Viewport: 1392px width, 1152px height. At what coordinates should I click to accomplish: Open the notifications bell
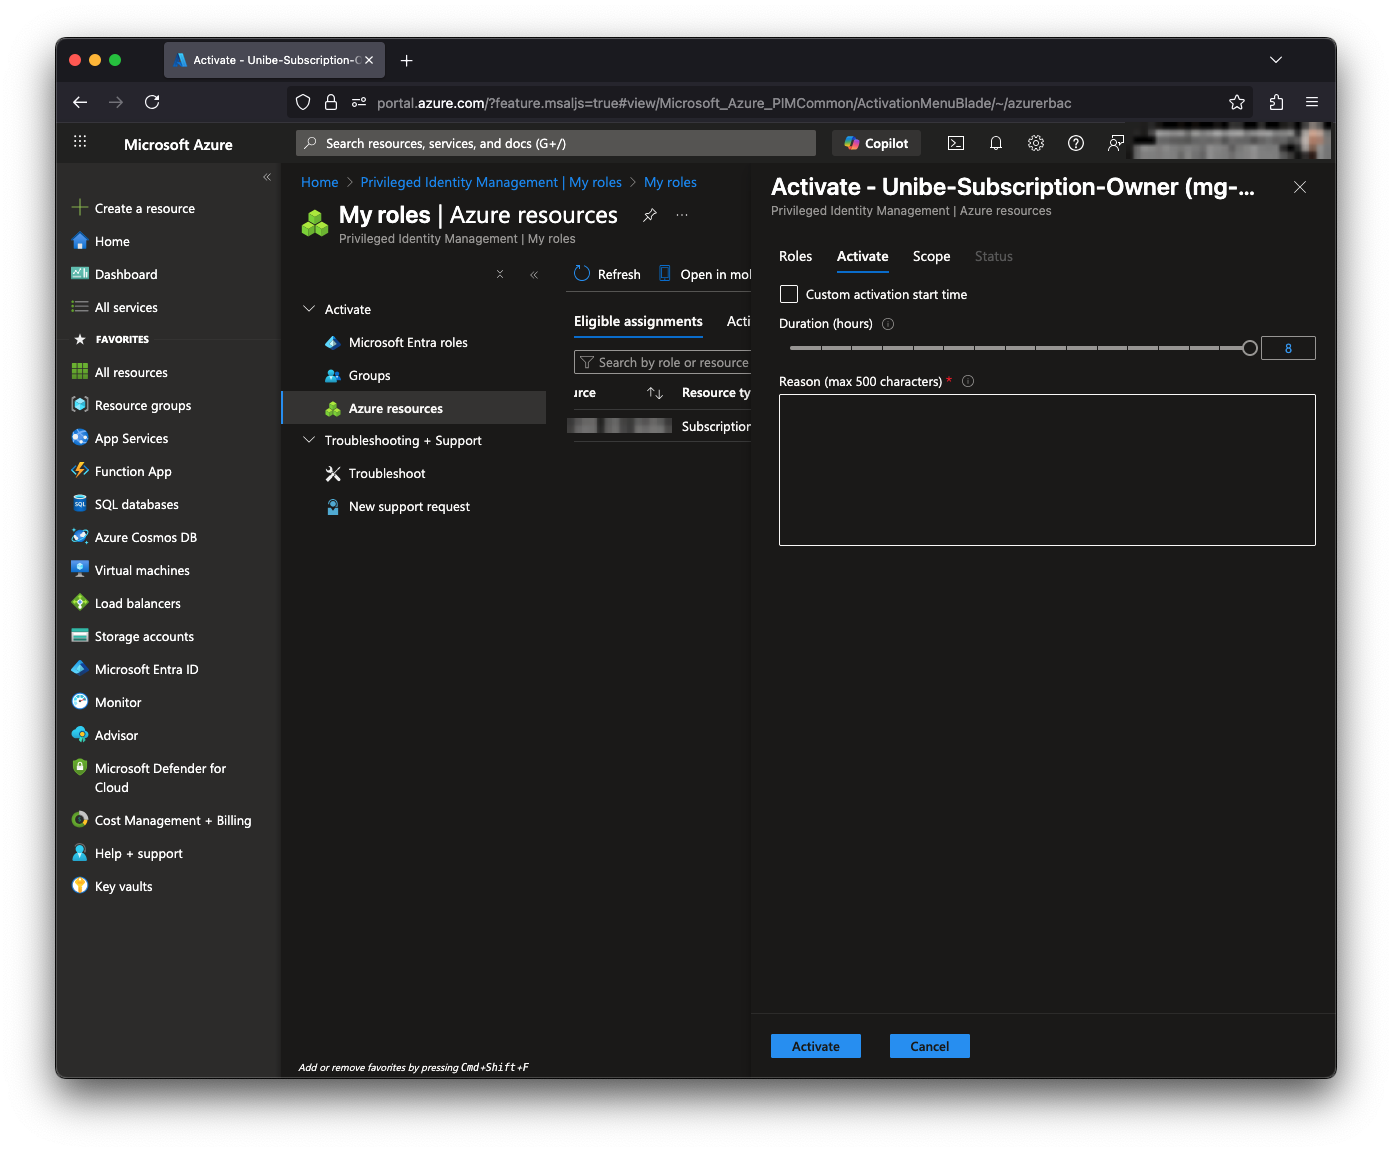[x=996, y=143]
